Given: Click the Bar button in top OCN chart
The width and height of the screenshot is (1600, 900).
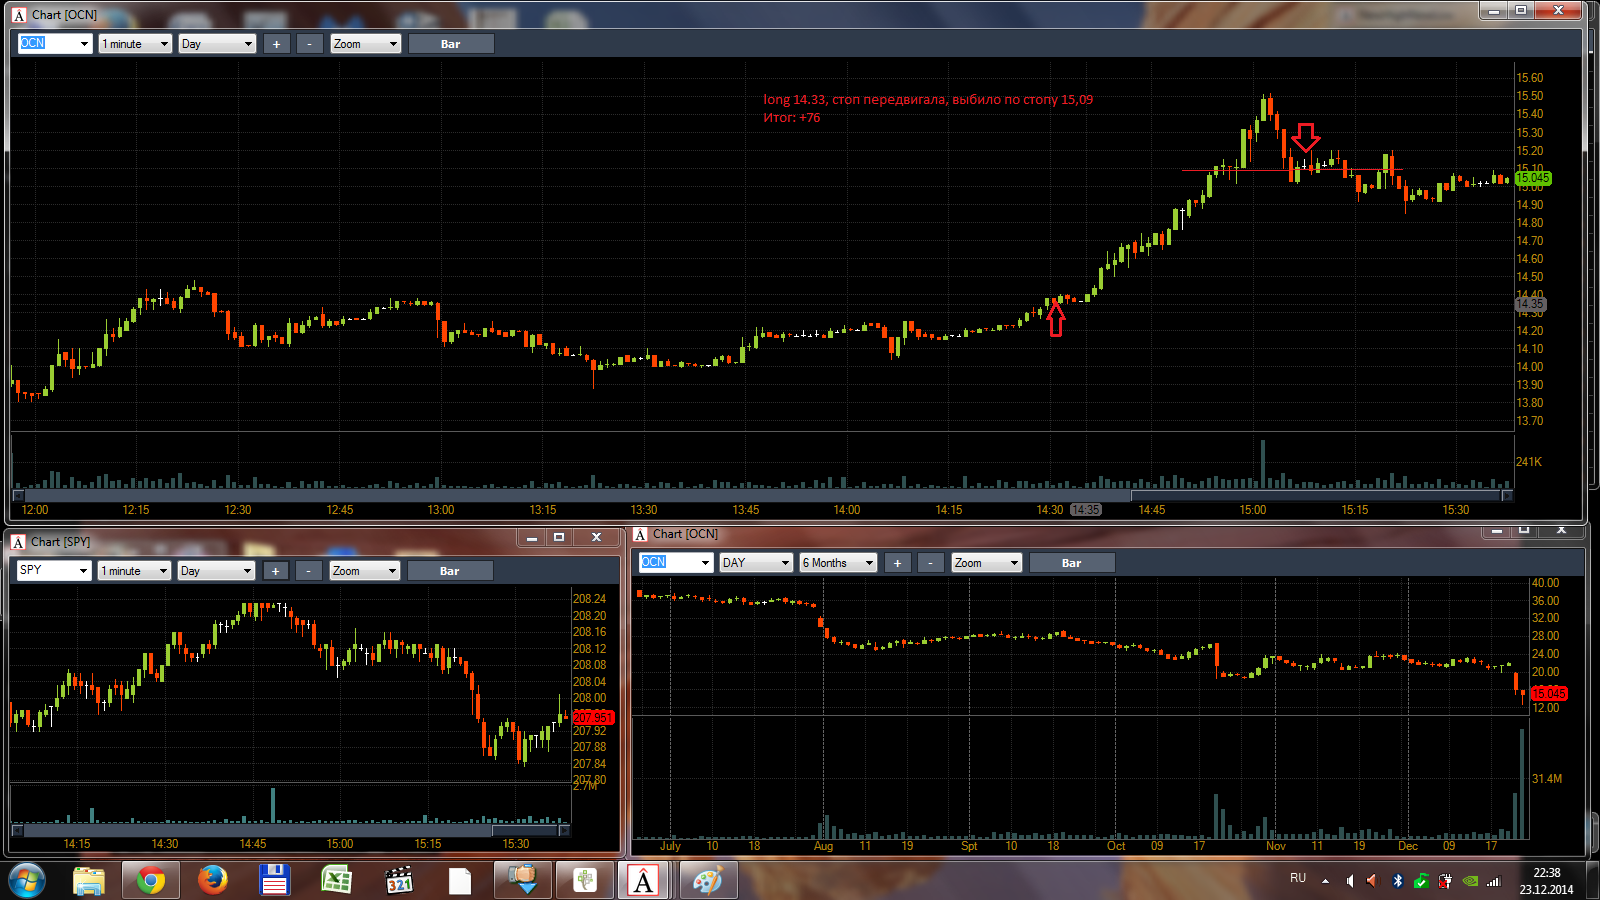Looking at the screenshot, I should [x=451, y=44].
